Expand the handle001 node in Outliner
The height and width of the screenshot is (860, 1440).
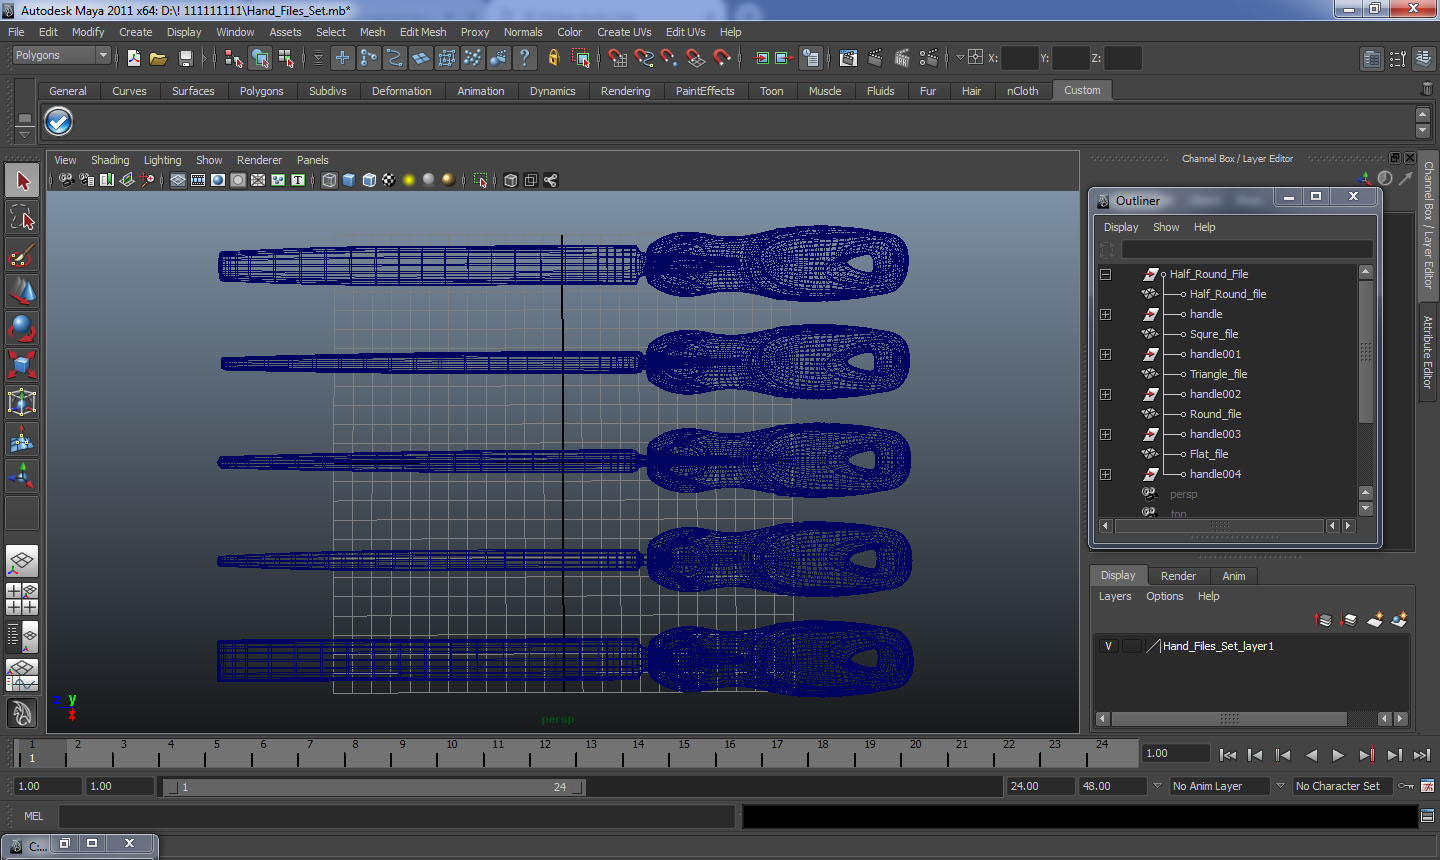pyautogui.click(x=1105, y=354)
